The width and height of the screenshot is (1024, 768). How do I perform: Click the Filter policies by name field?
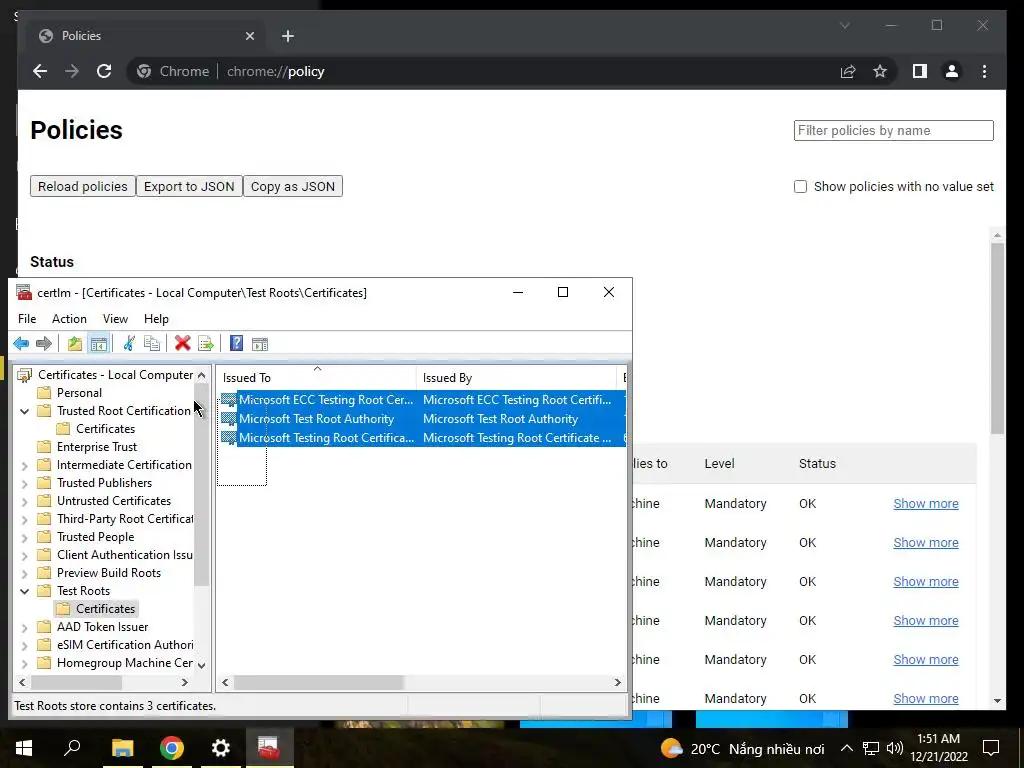(x=893, y=131)
